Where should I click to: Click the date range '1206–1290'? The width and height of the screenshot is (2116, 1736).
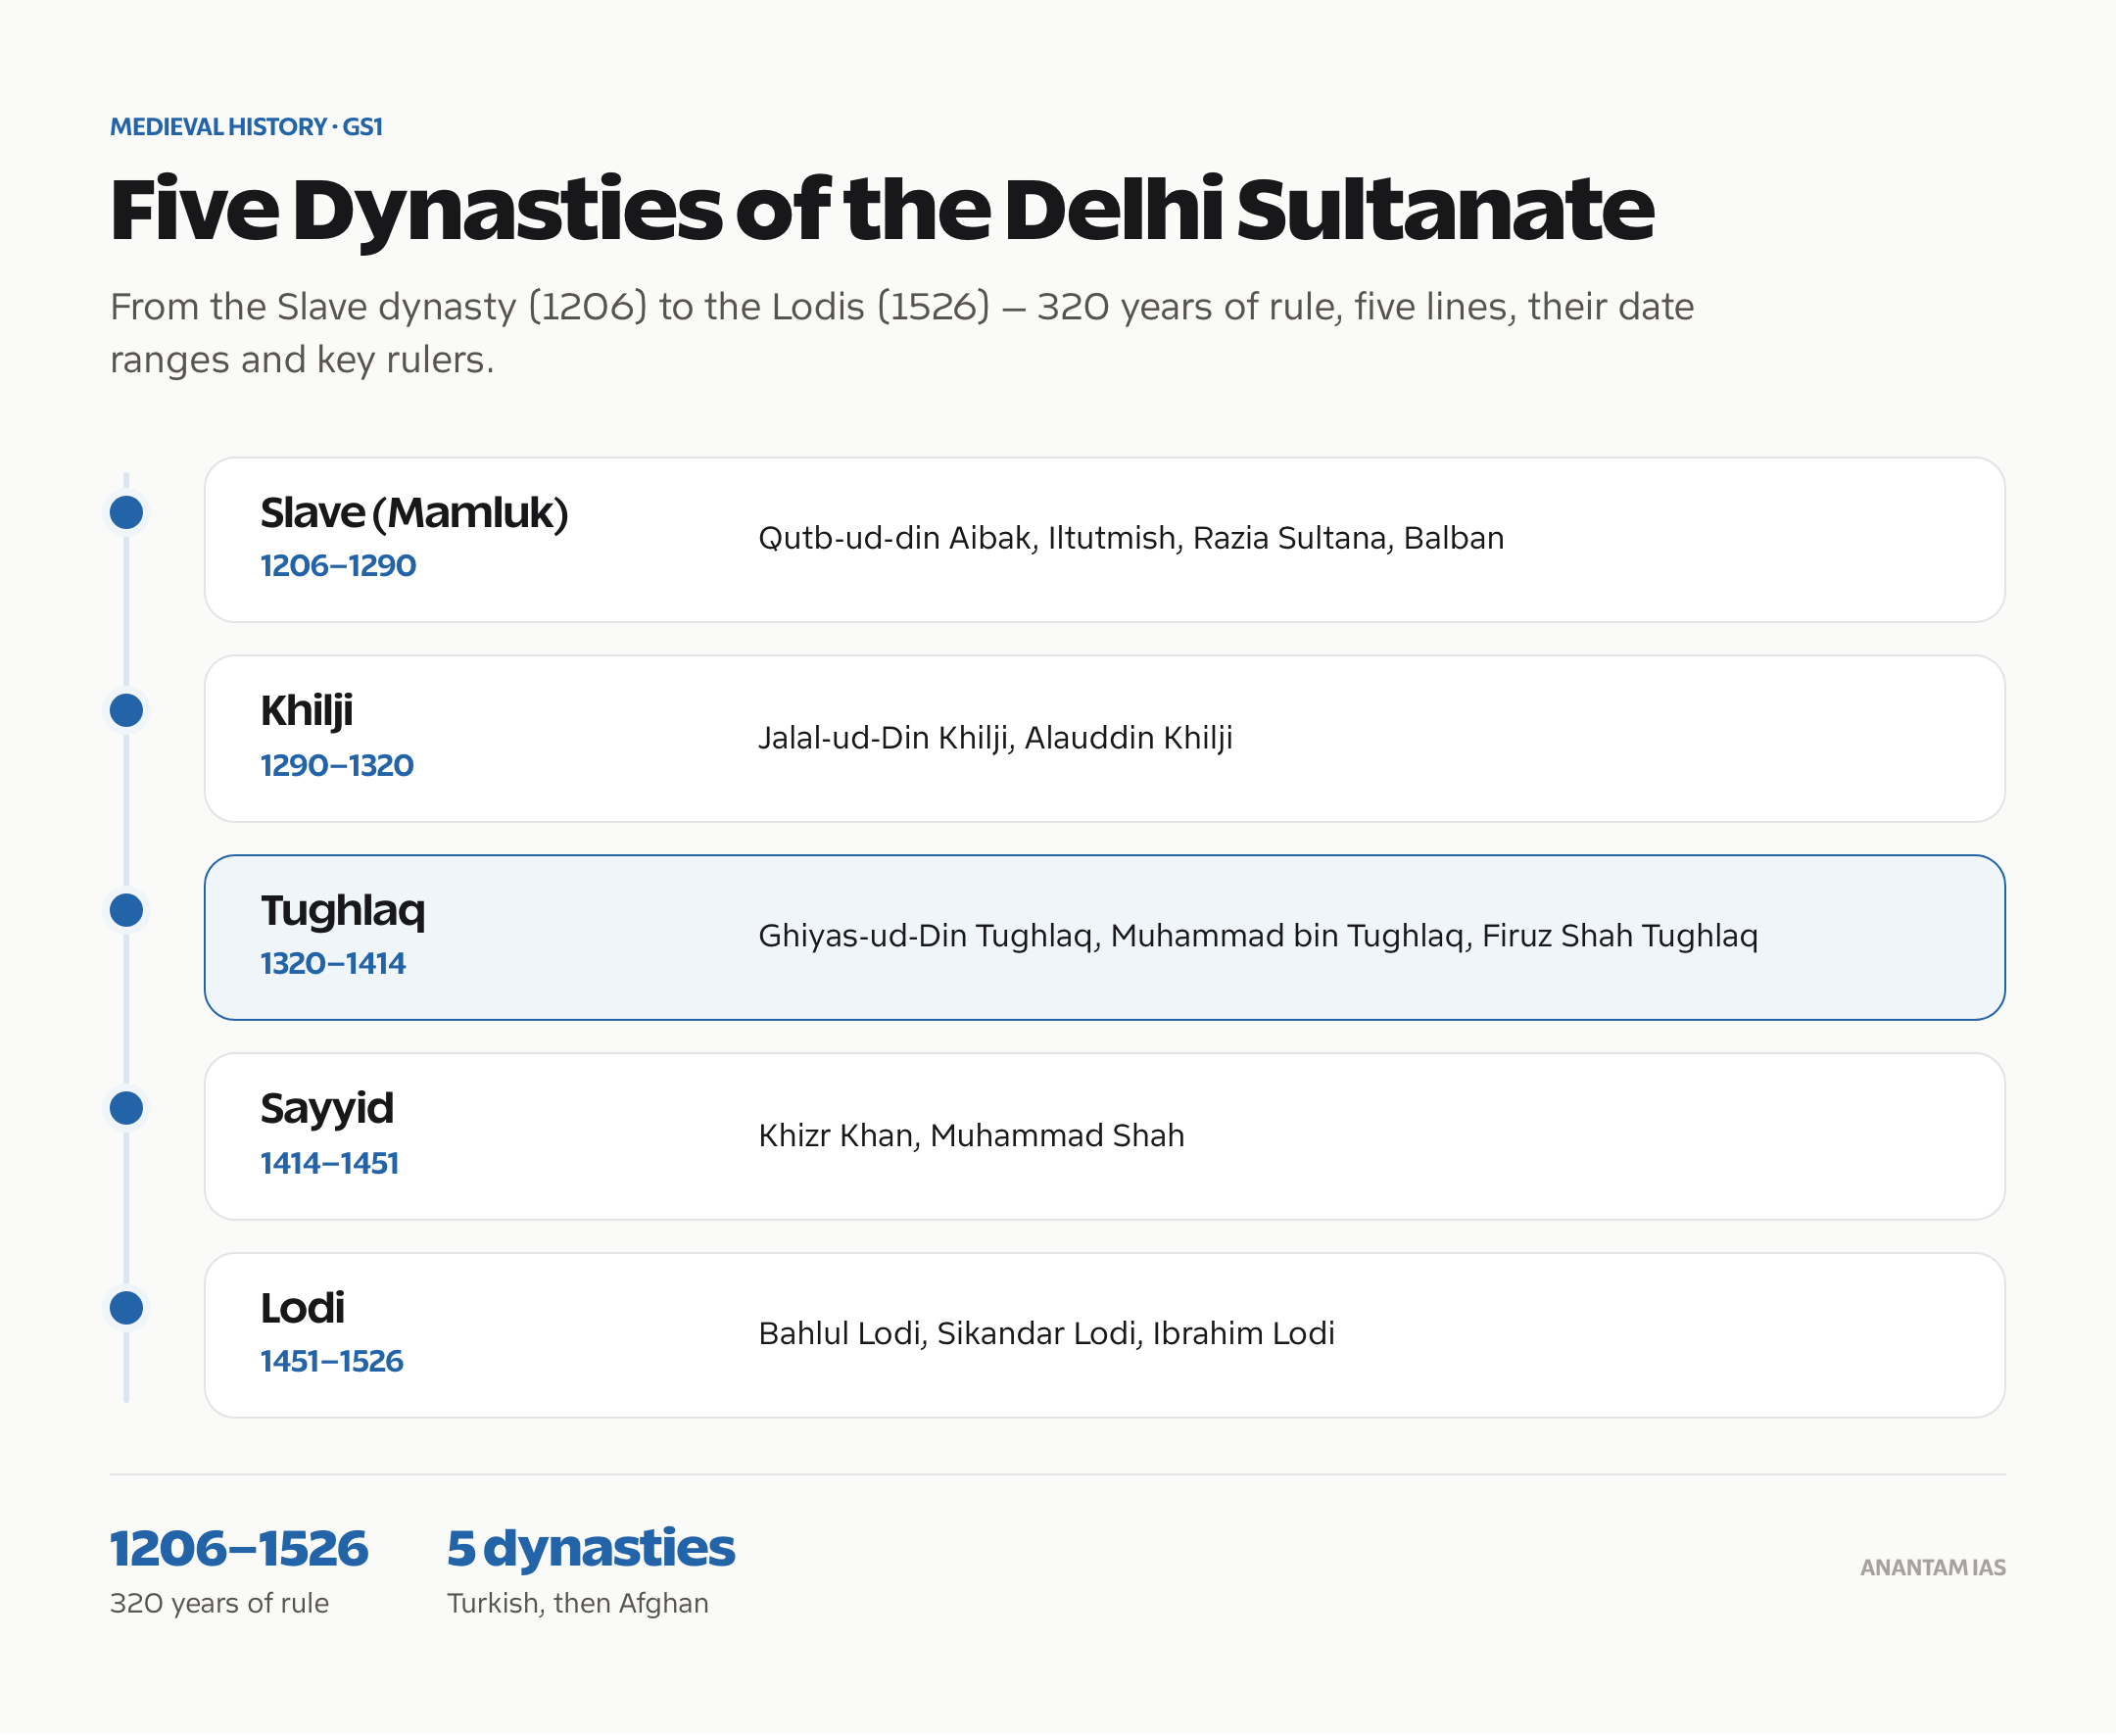[338, 566]
